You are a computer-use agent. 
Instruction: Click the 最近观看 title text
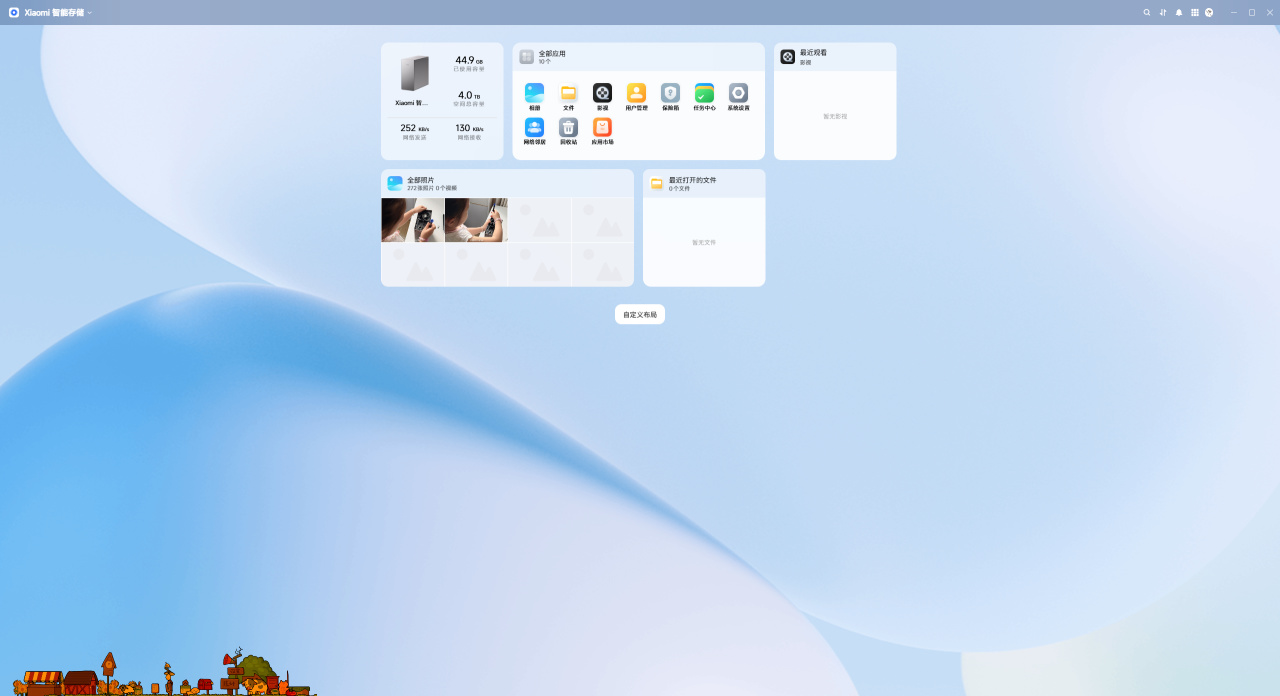tap(813, 53)
